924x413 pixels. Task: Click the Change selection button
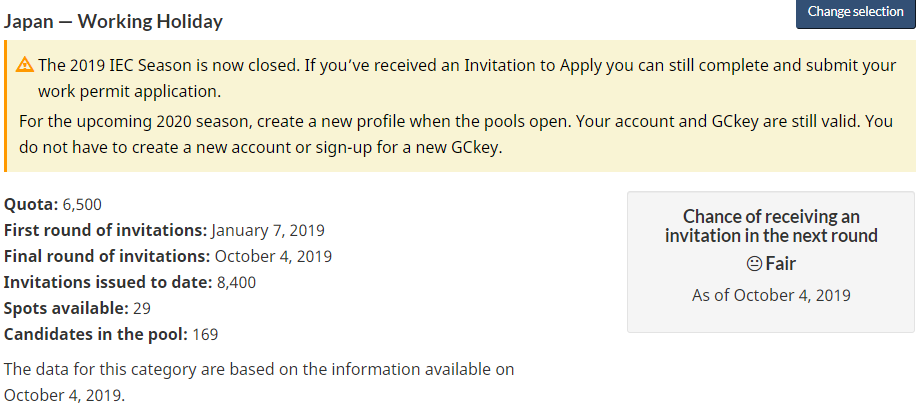pos(856,12)
